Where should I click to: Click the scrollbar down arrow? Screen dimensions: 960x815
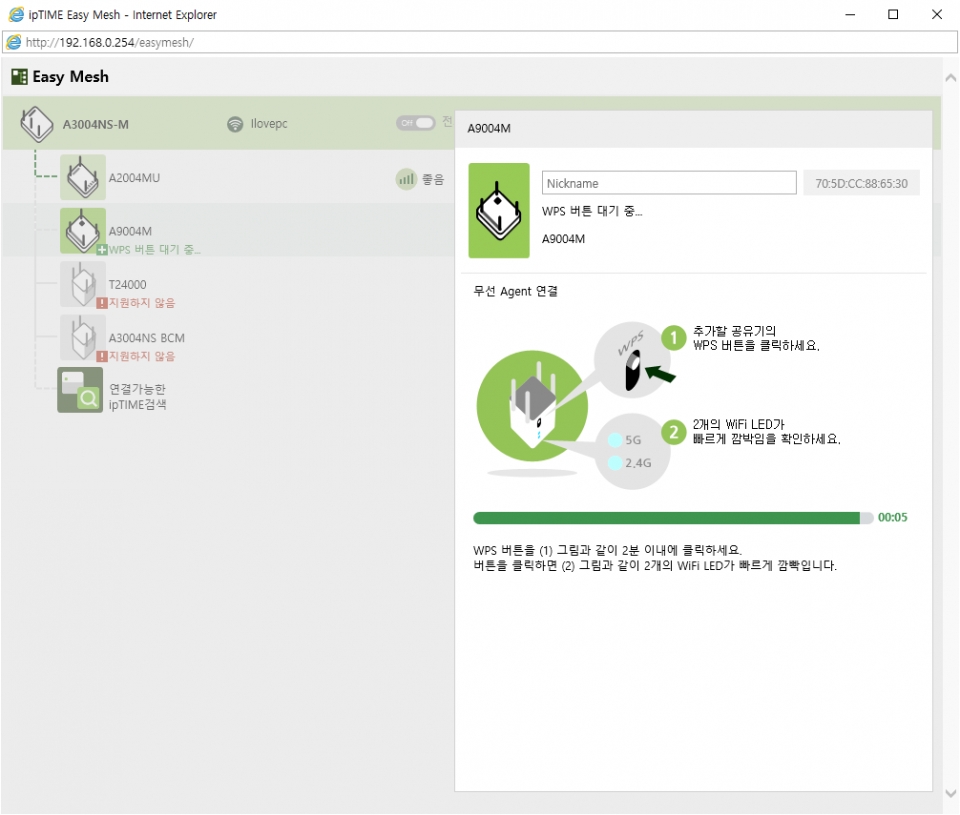click(x=950, y=793)
